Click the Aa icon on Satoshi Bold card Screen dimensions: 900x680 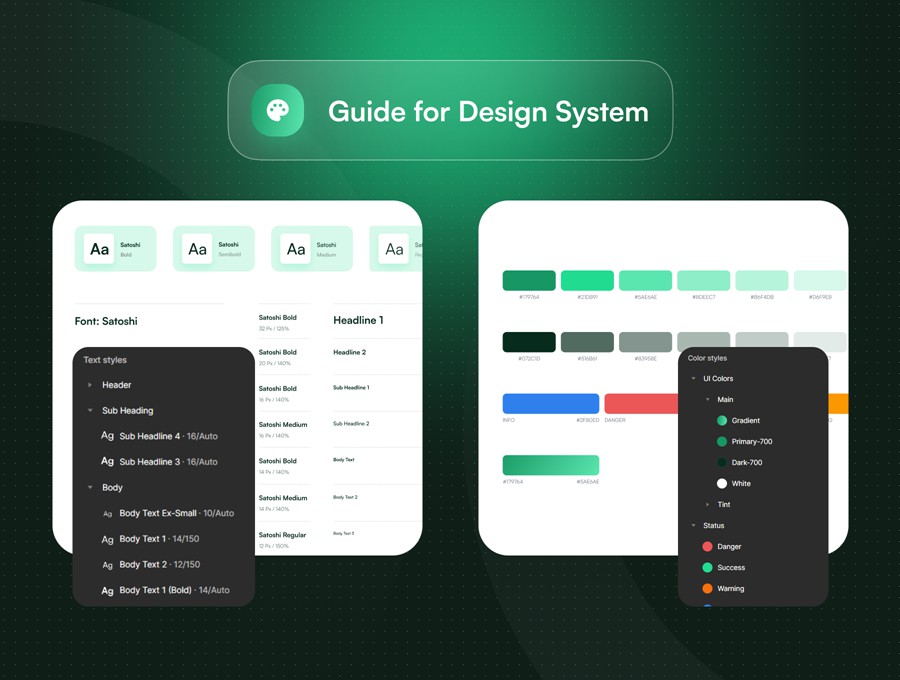point(100,249)
